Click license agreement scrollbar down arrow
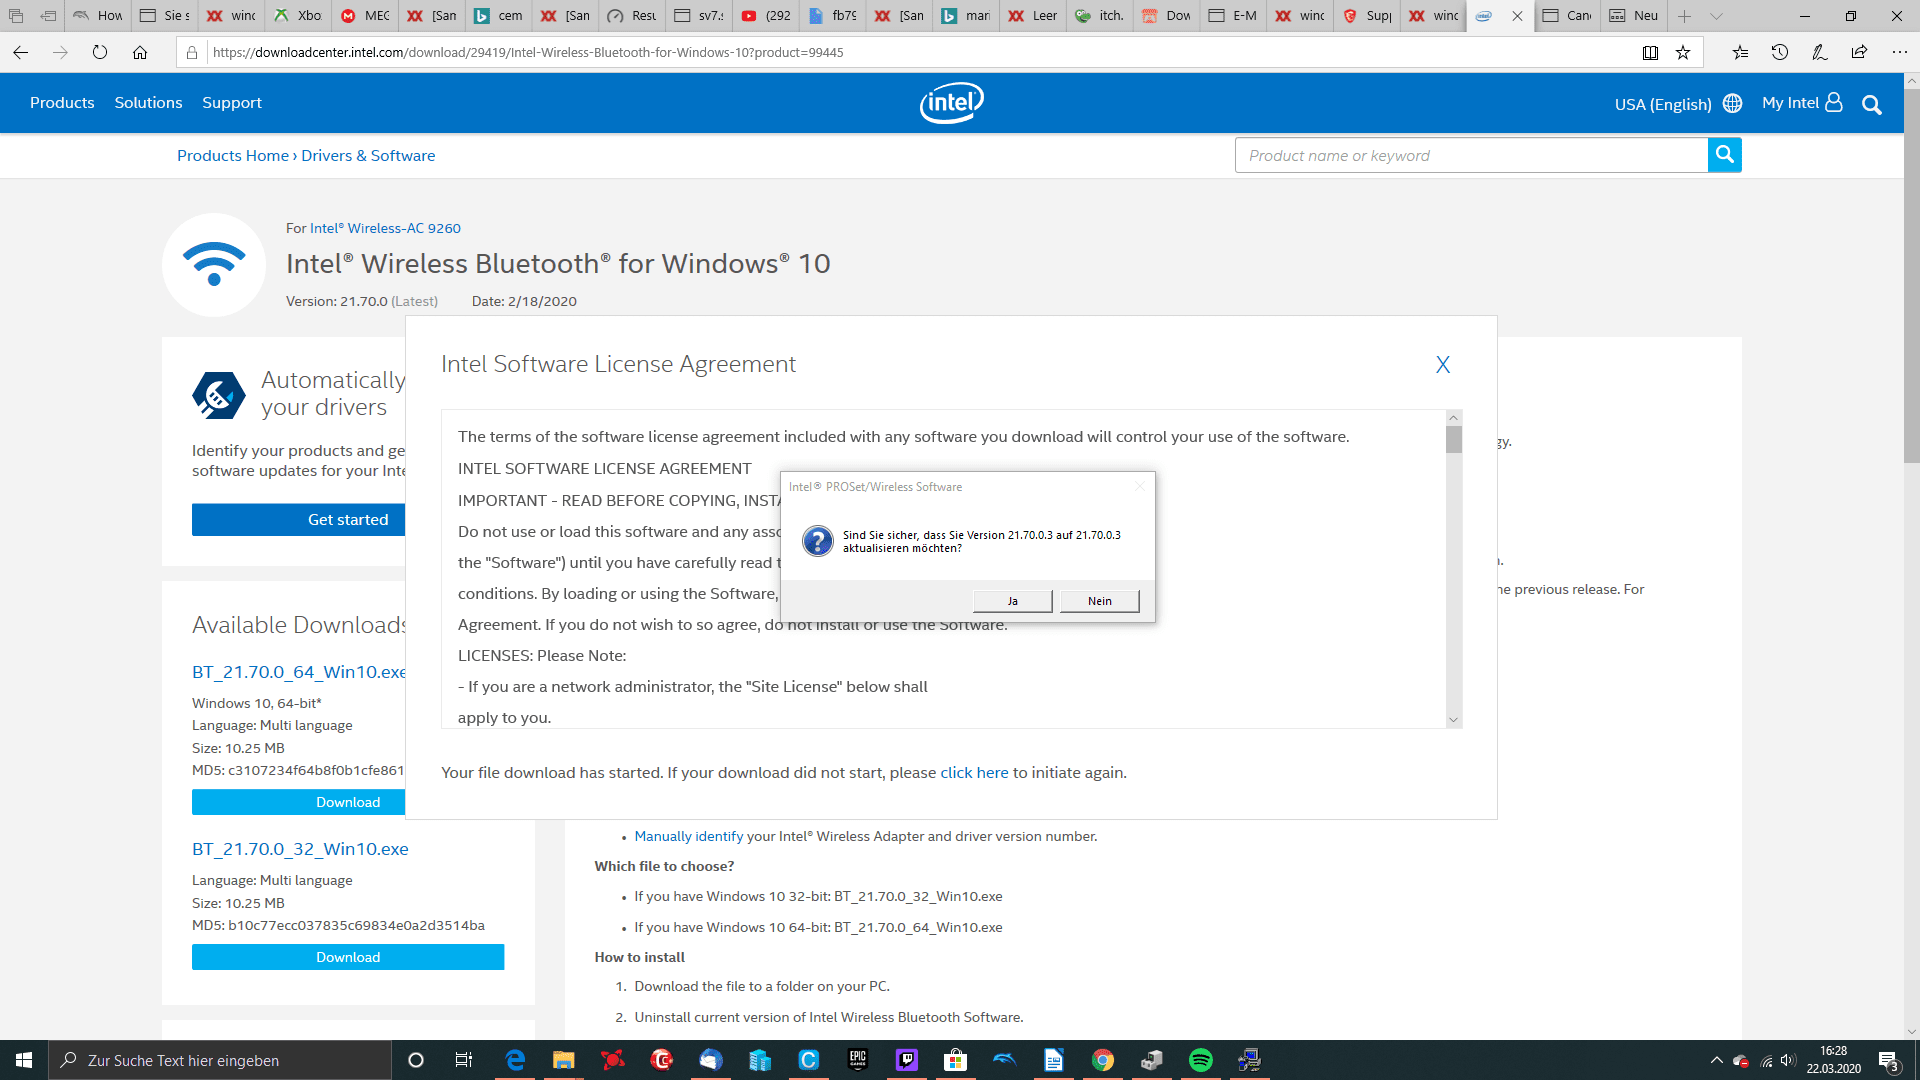The width and height of the screenshot is (1920, 1080). coord(1454,720)
